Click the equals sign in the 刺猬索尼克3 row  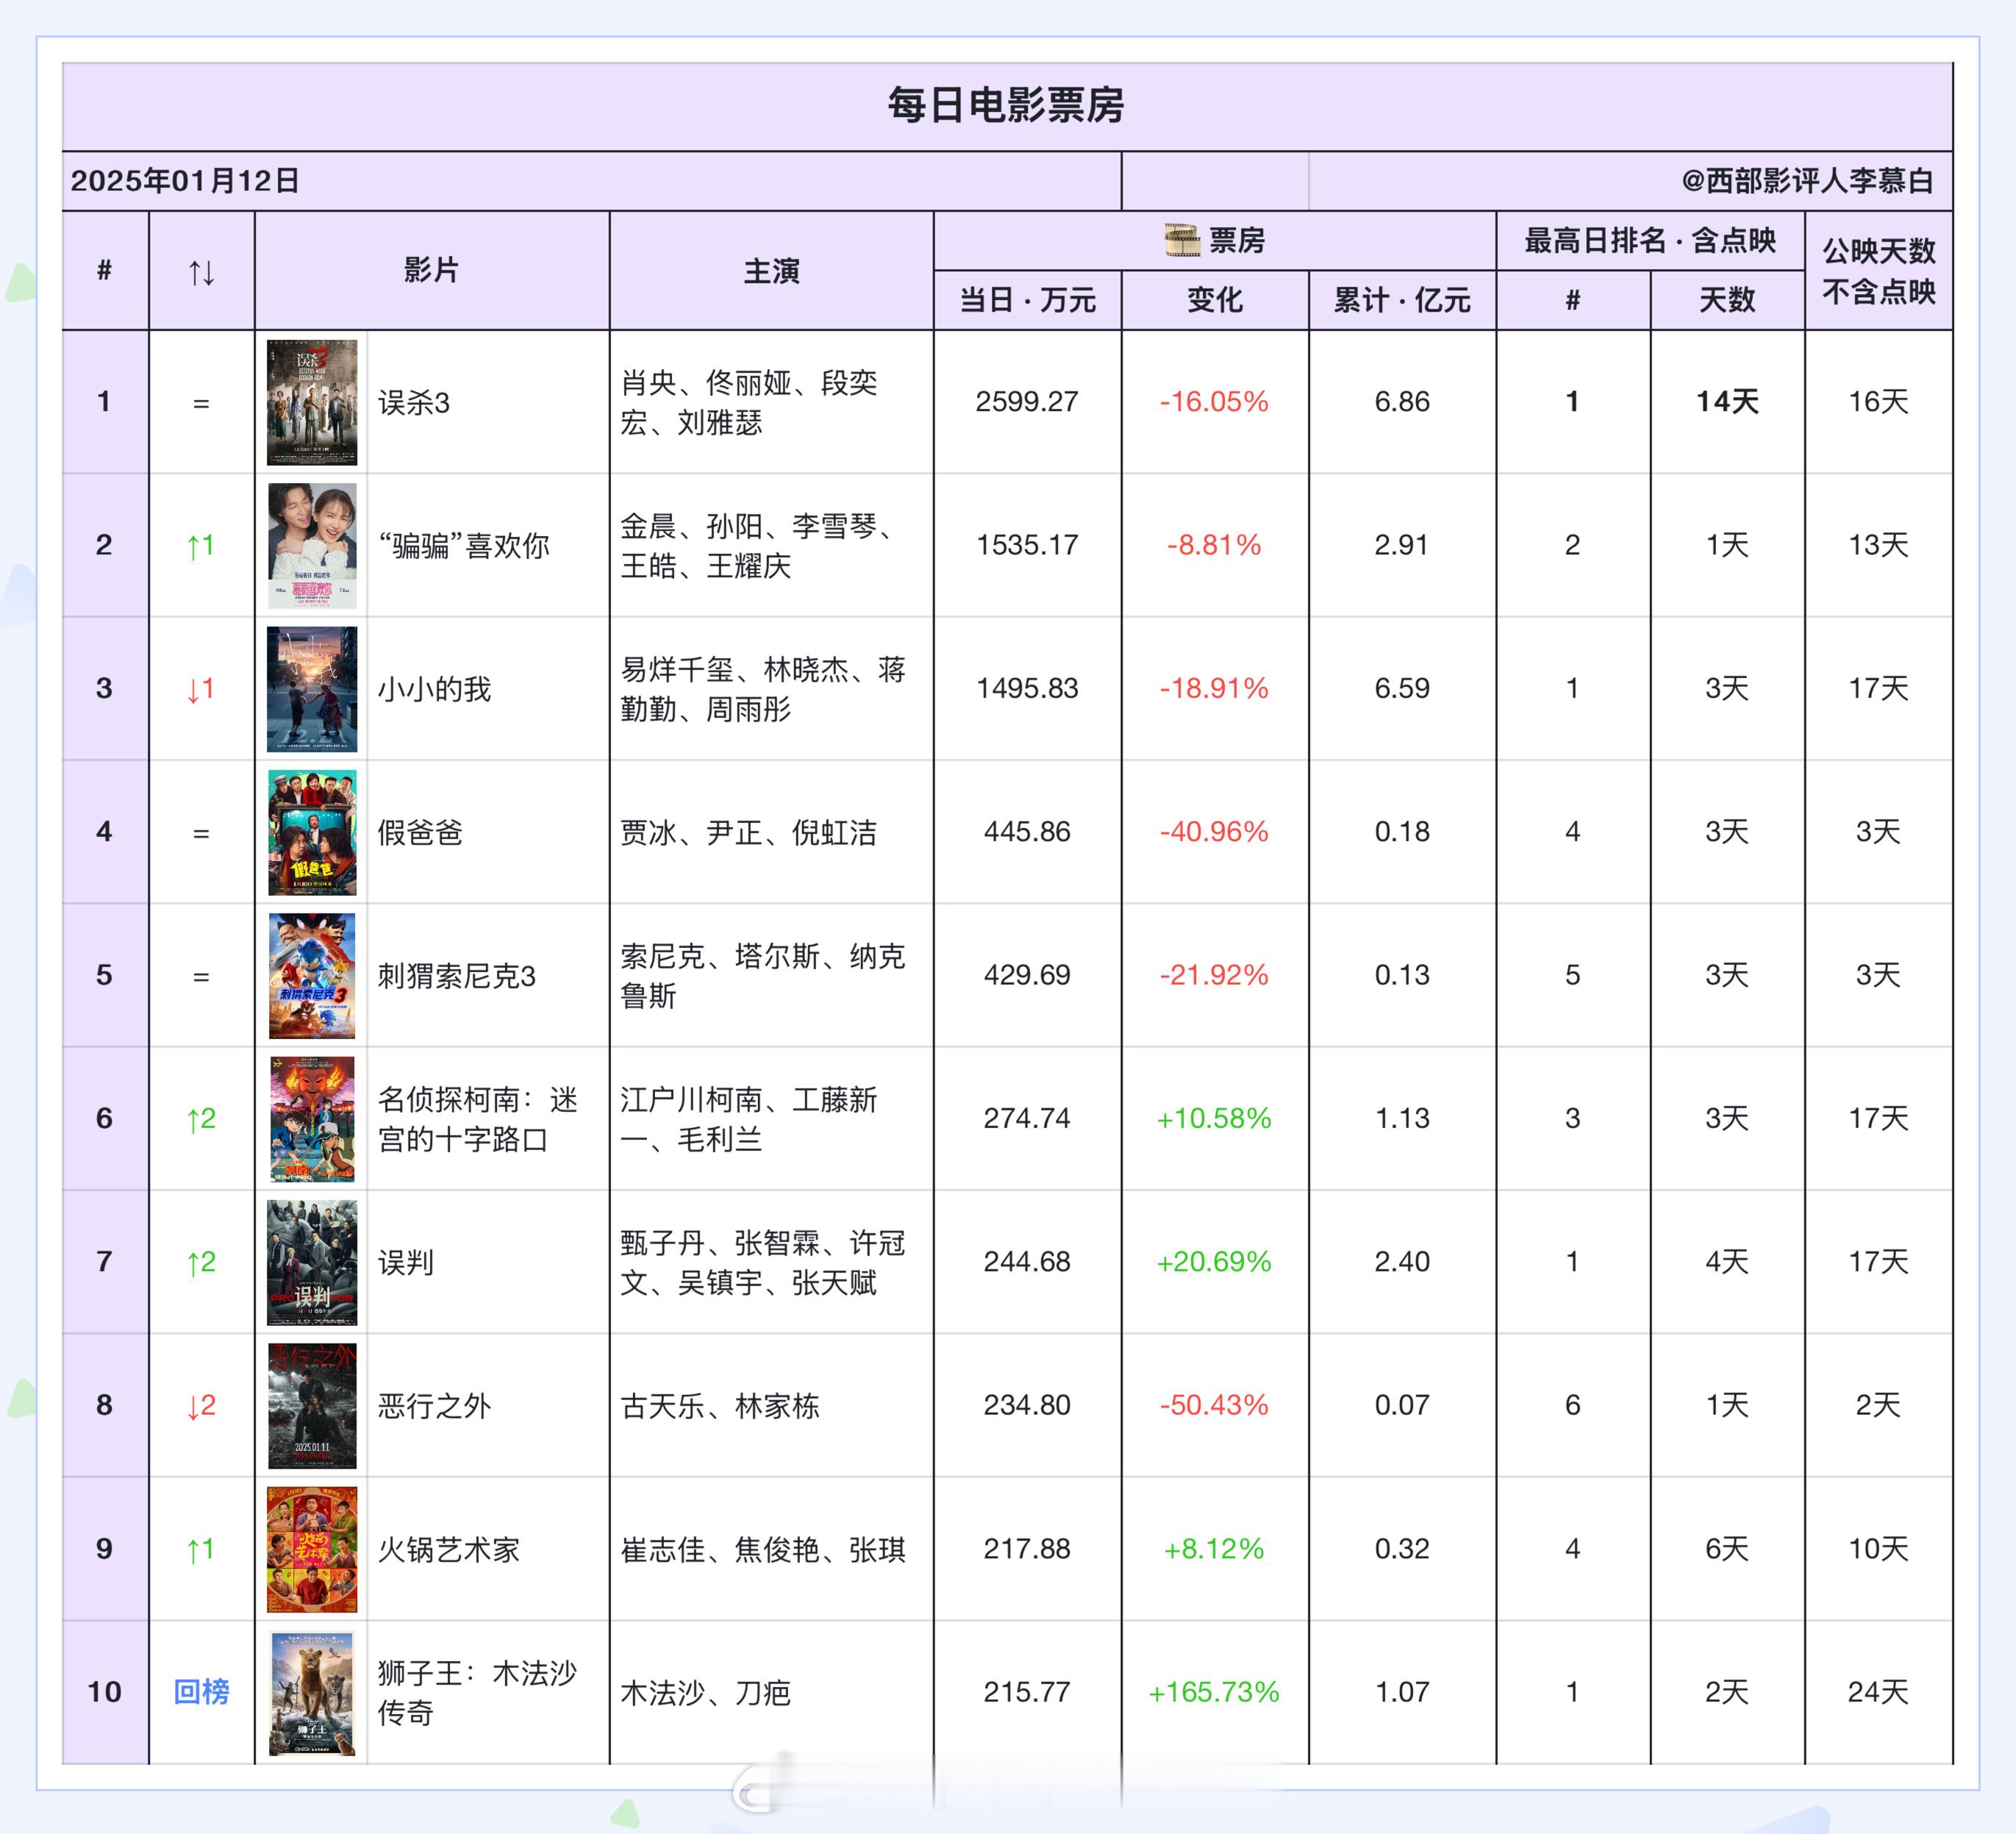click(201, 976)
